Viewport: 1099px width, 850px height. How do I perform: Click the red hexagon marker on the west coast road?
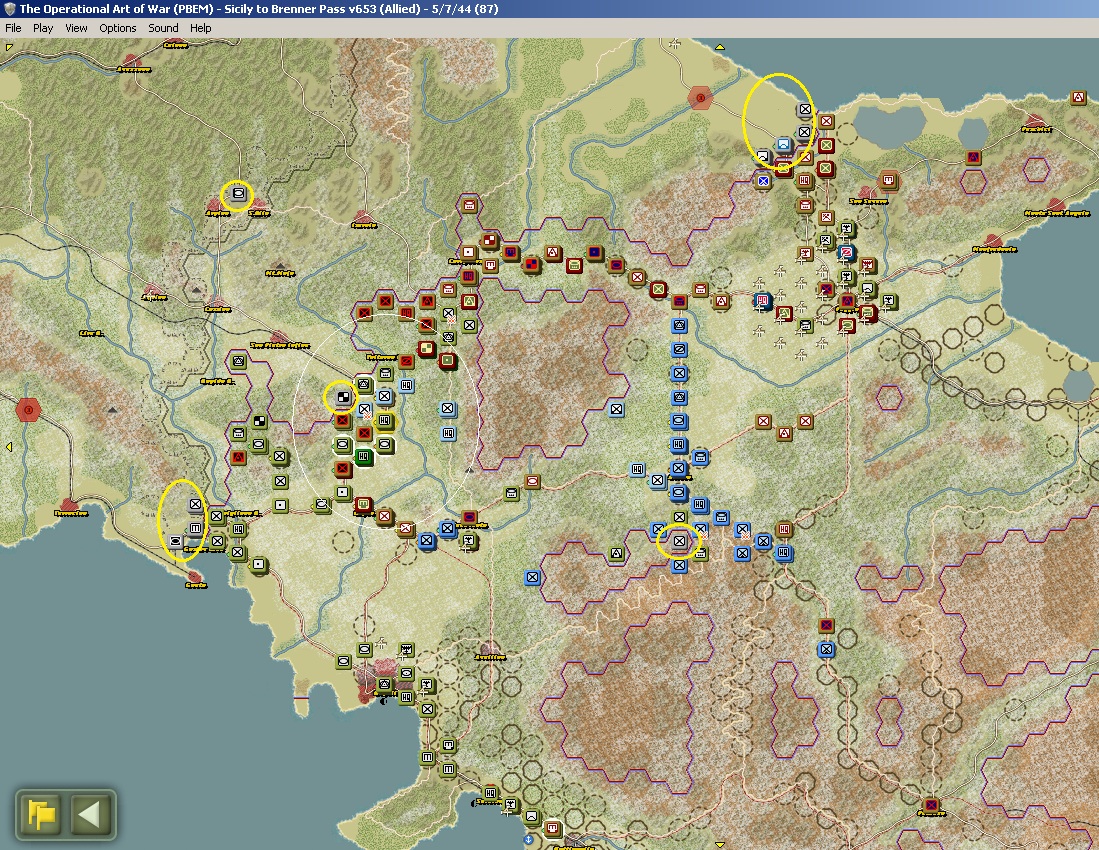[x=28, y=409]
